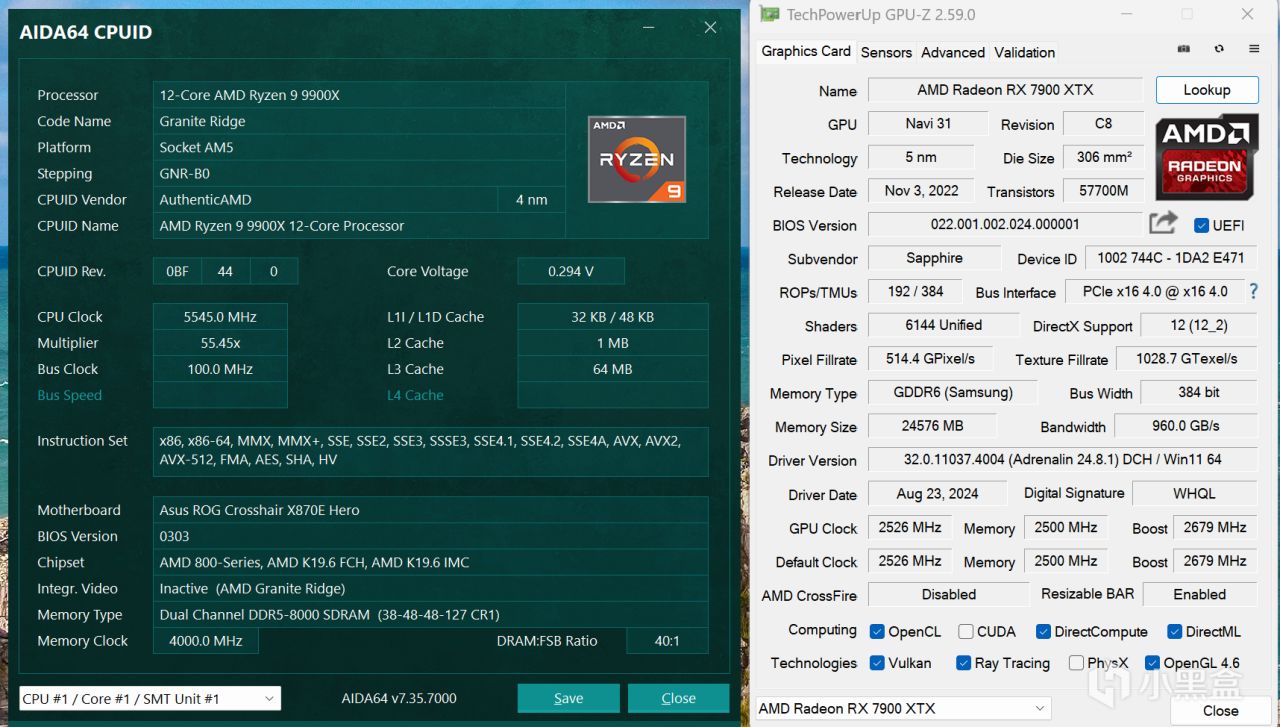Click the Motherboard value Asus ROG Crosshair X870E Hero
1280x727 pixels.
(430, 510)
